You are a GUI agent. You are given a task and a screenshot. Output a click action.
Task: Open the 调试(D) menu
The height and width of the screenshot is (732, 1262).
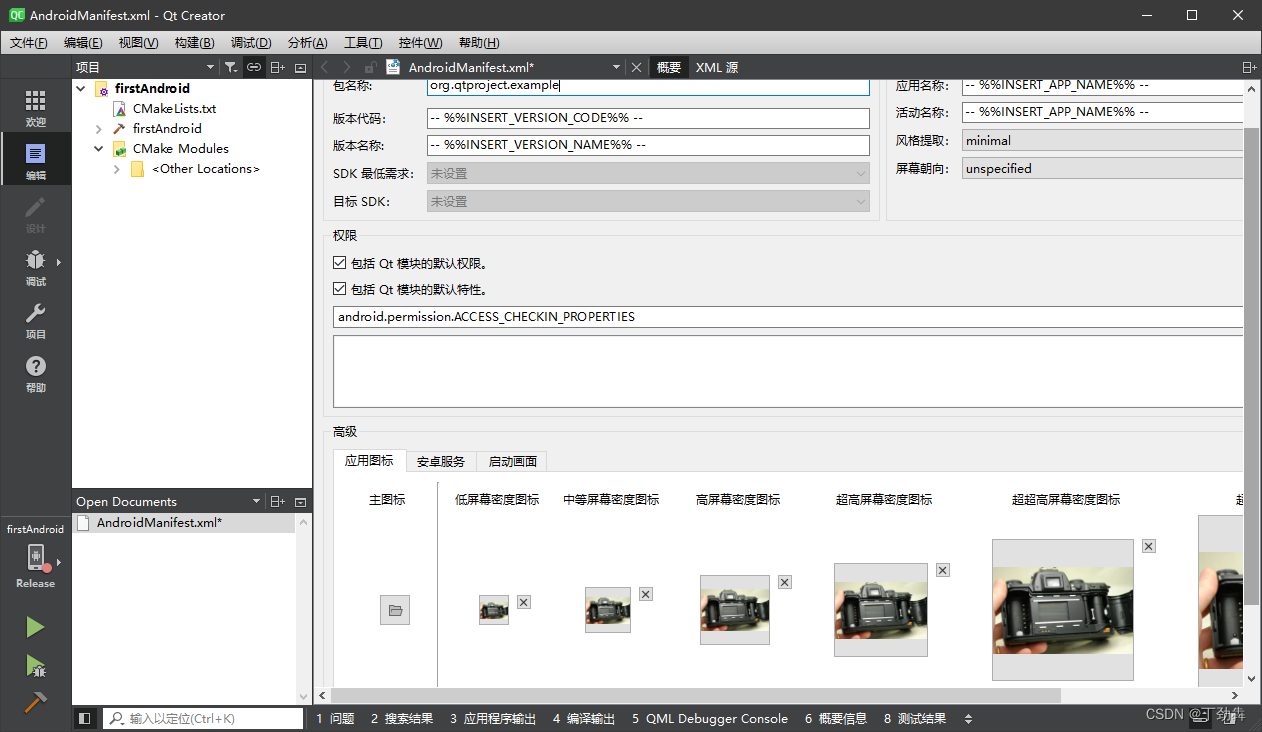pos(251,42)
